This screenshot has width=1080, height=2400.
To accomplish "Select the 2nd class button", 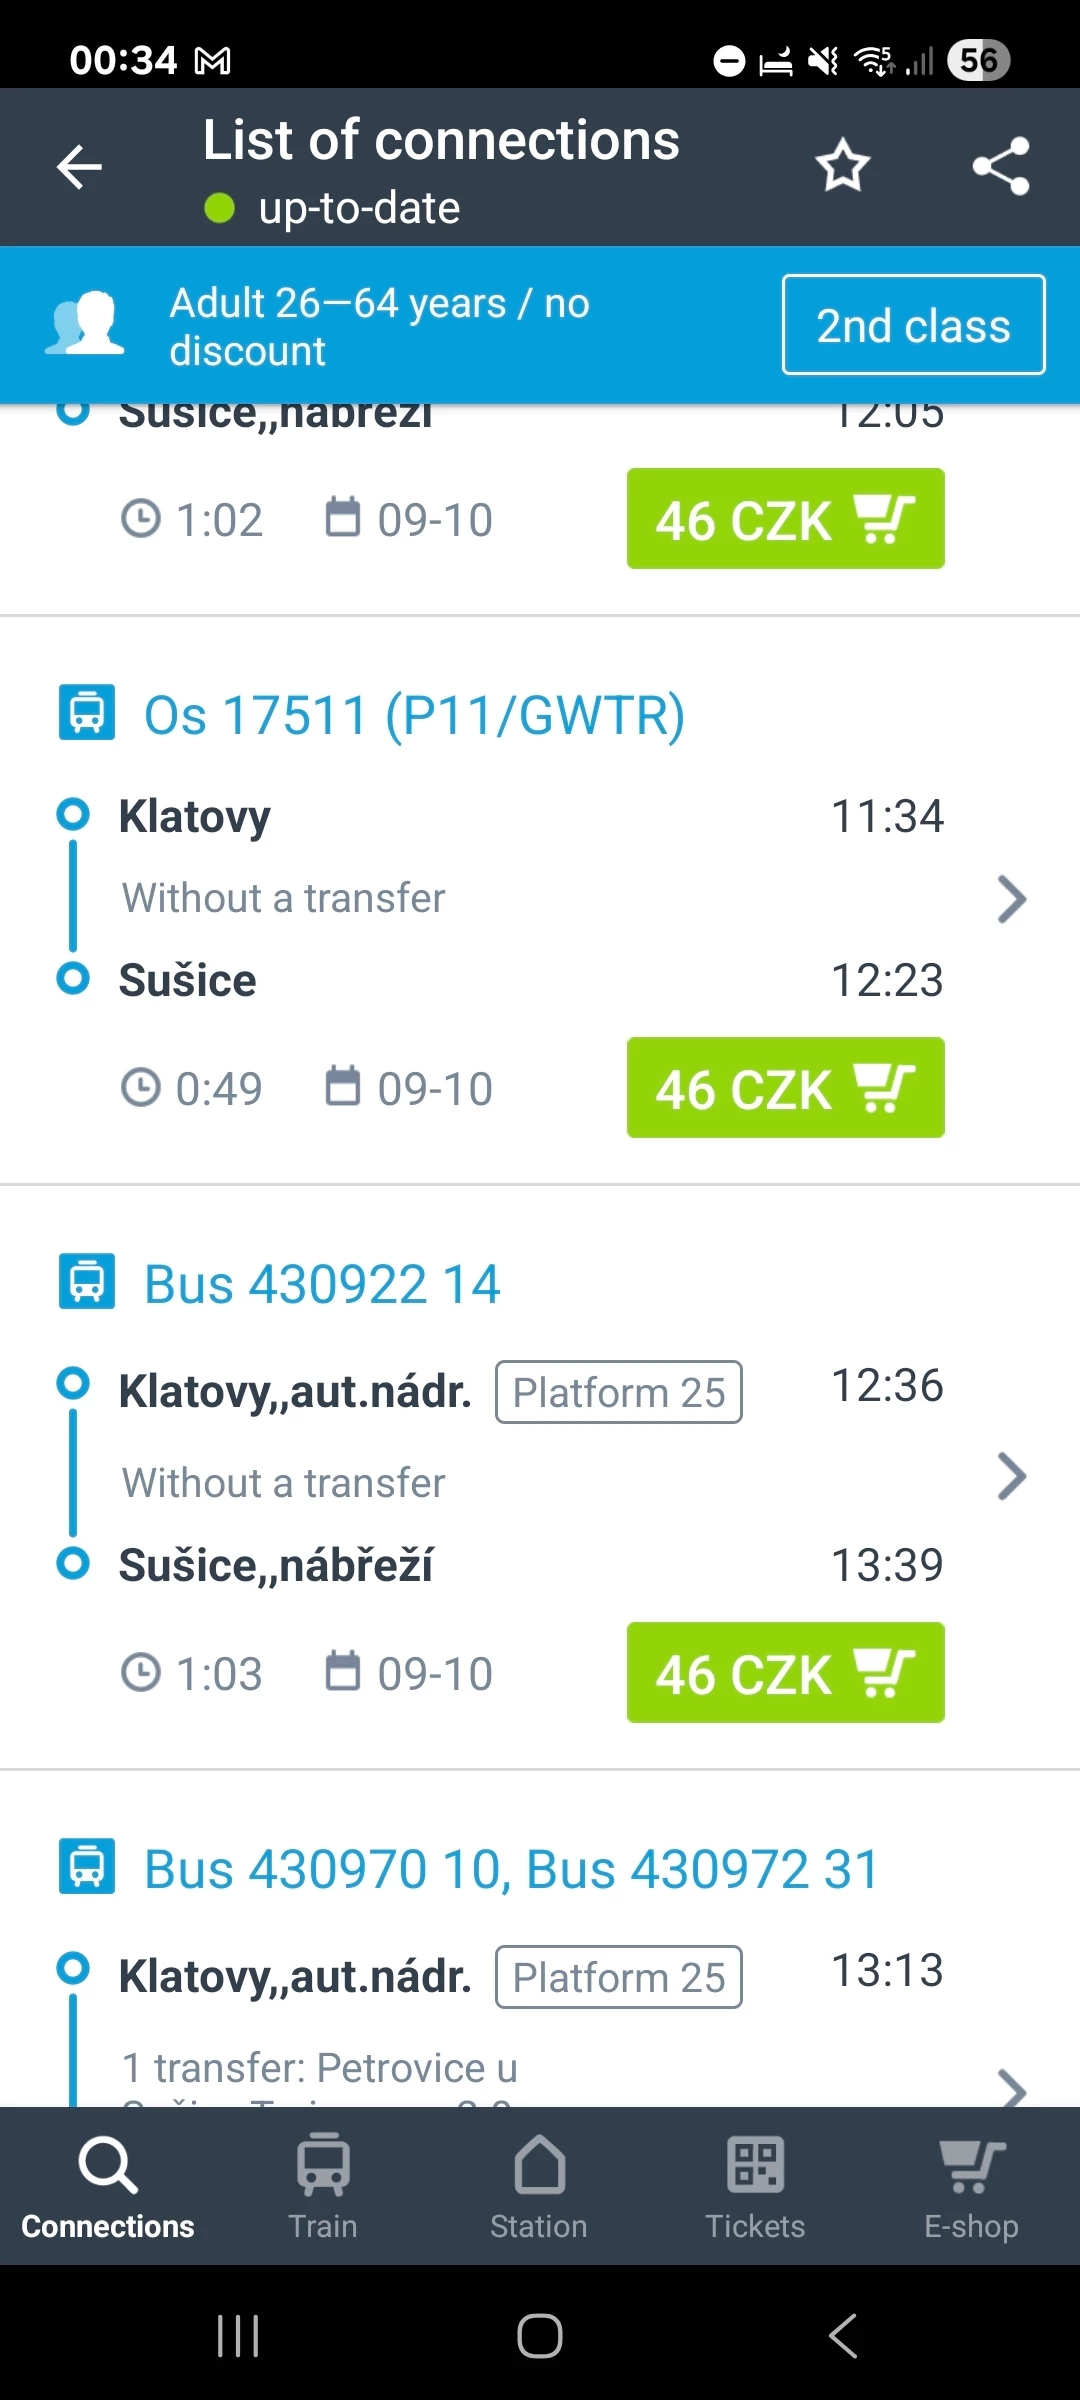I will [913, 325].
